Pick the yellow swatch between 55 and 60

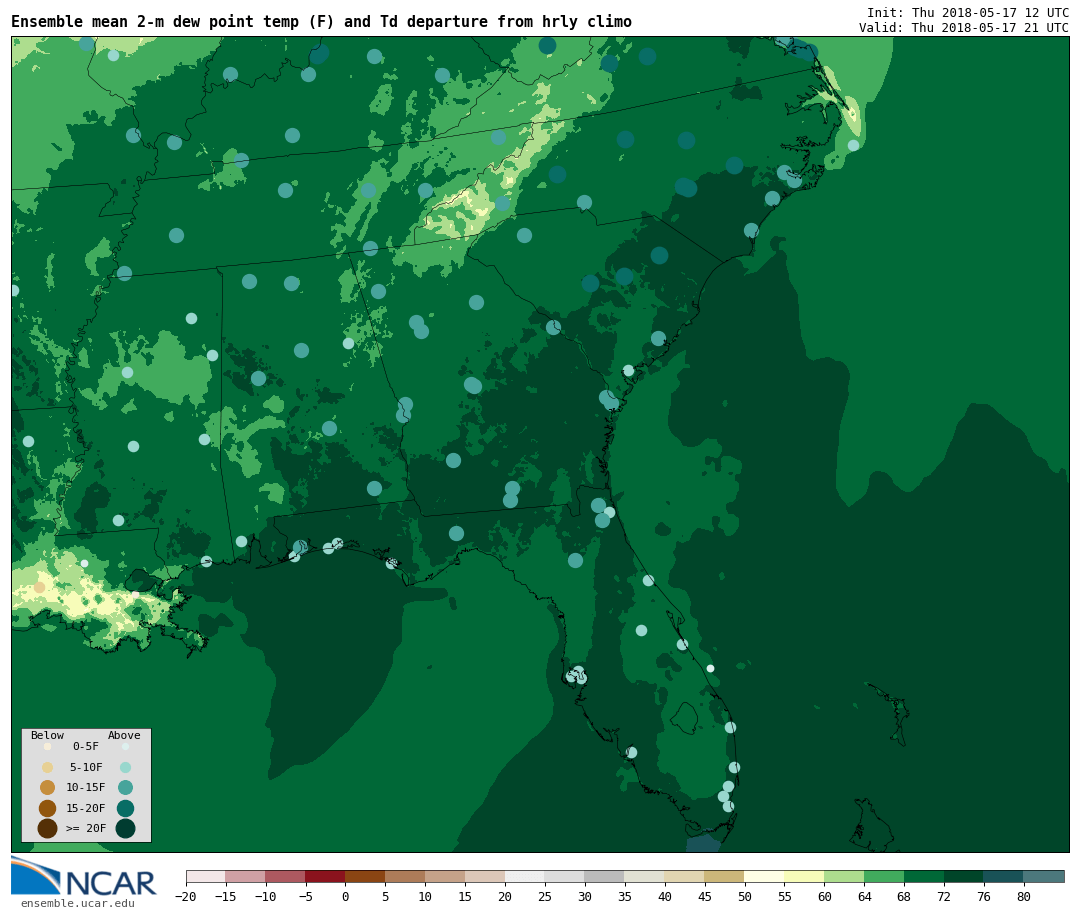pyautogui.click(x=805, y=876)
